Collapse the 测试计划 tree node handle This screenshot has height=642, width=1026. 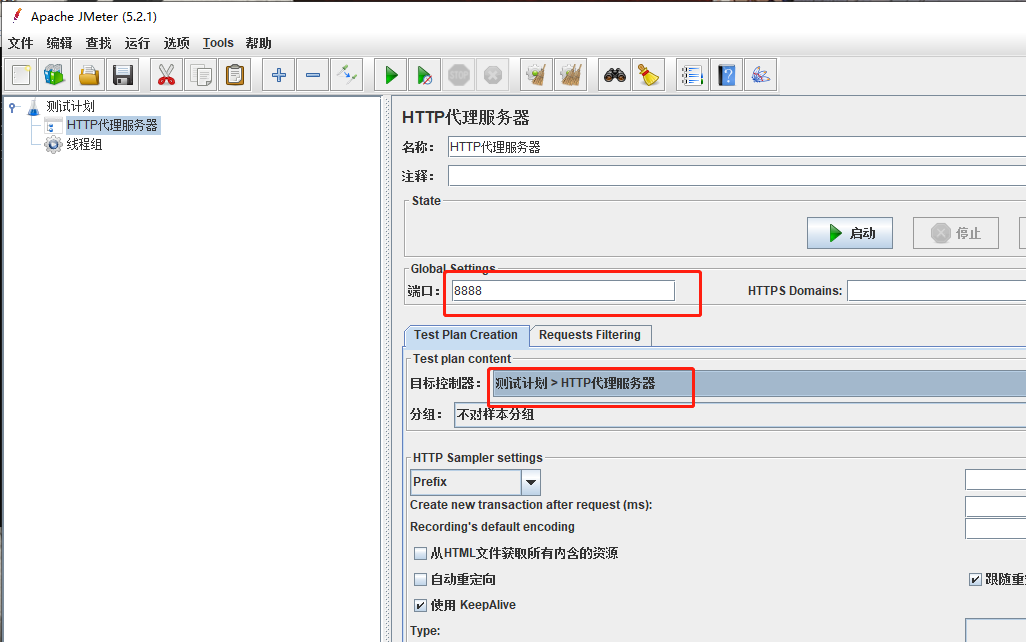(x=12, y=107)
